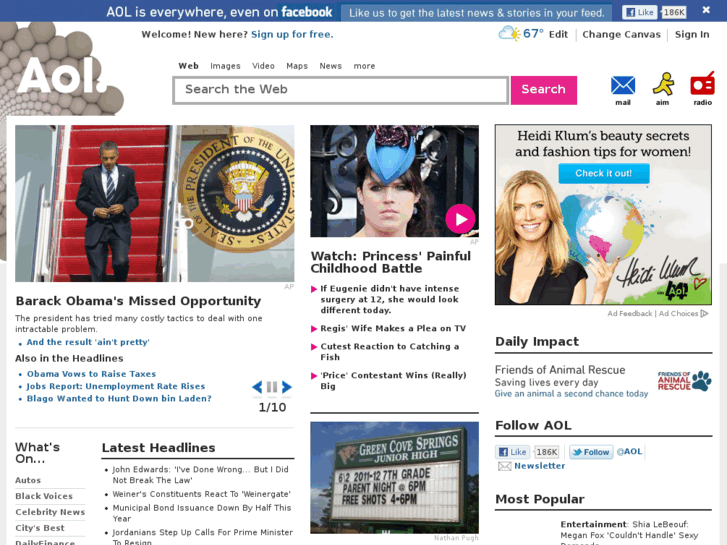Viewport: 727px width, 545px height.
Task: Open Celebrity News section
Action: 50,512
